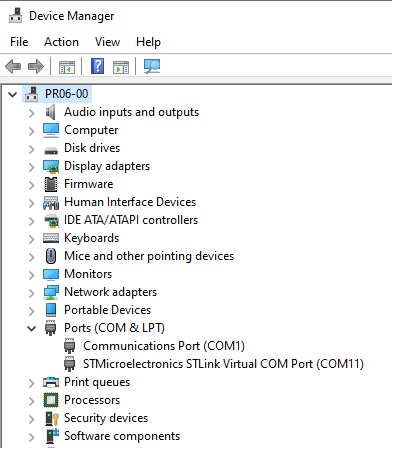This screenshot has width=394, height=452.
Task: Select Mice and other pointing devices
Action: (x=149, y=256)
